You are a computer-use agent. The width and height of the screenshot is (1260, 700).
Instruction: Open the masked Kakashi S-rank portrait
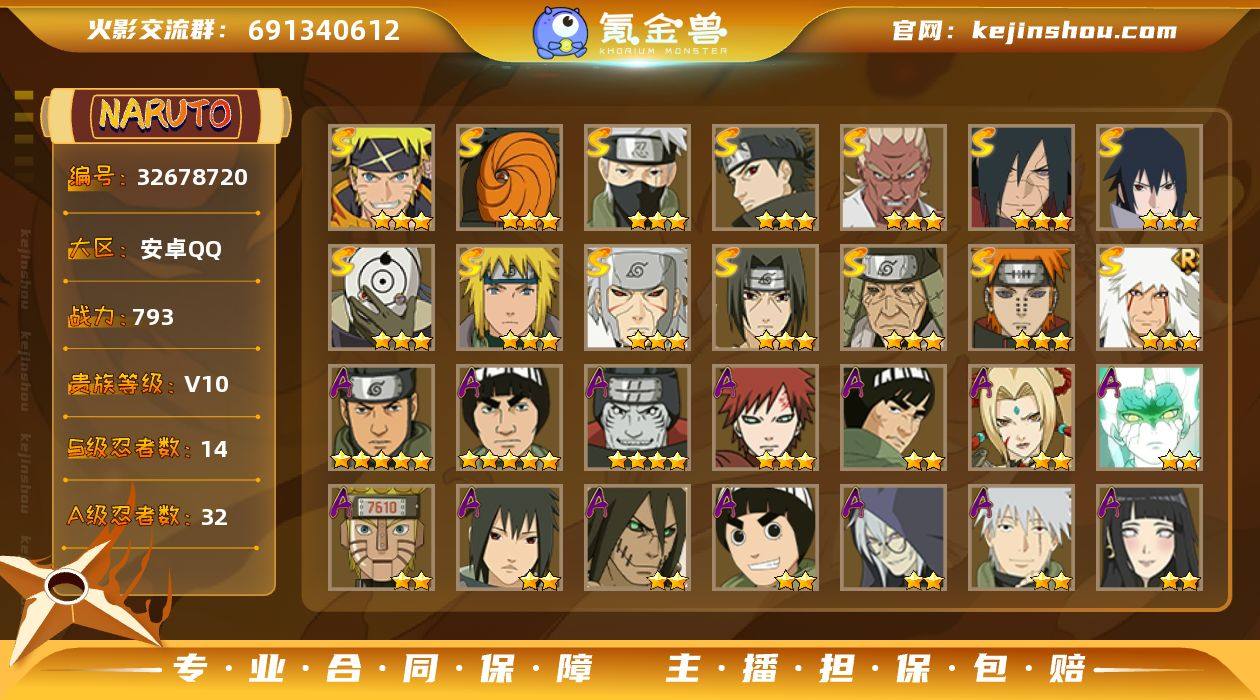(638, 178)
